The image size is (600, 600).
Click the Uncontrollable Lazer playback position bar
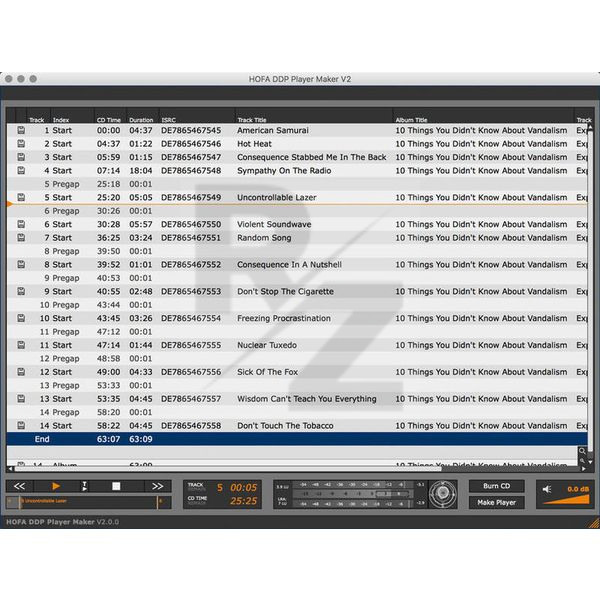click(88, 502)
